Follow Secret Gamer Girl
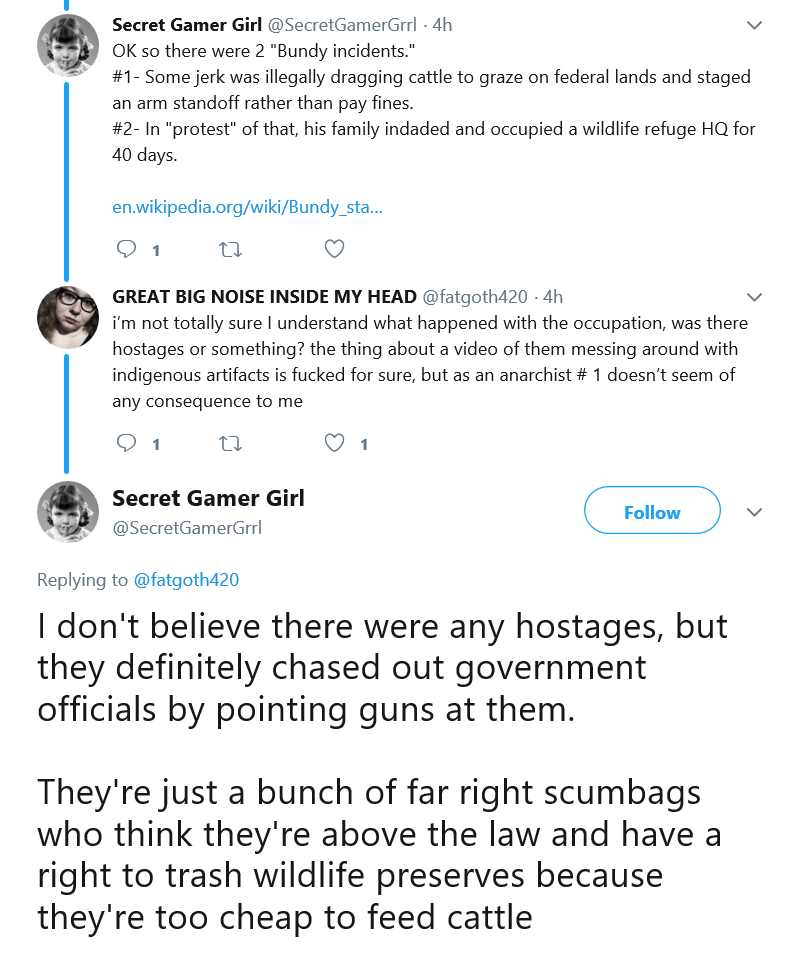This screenshot has height=953, width=797. tap(652, 511)
